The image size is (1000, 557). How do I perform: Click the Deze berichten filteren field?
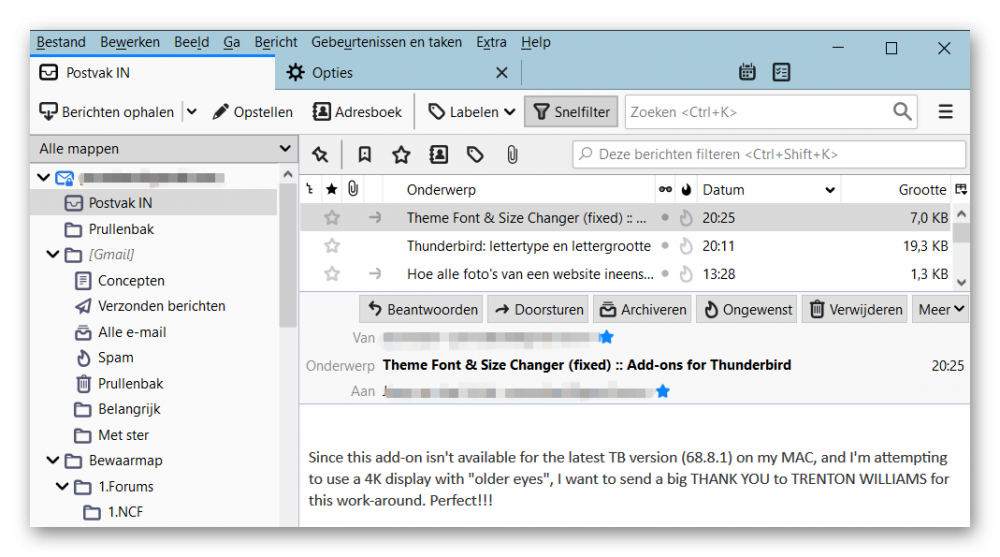pos(769,154)
